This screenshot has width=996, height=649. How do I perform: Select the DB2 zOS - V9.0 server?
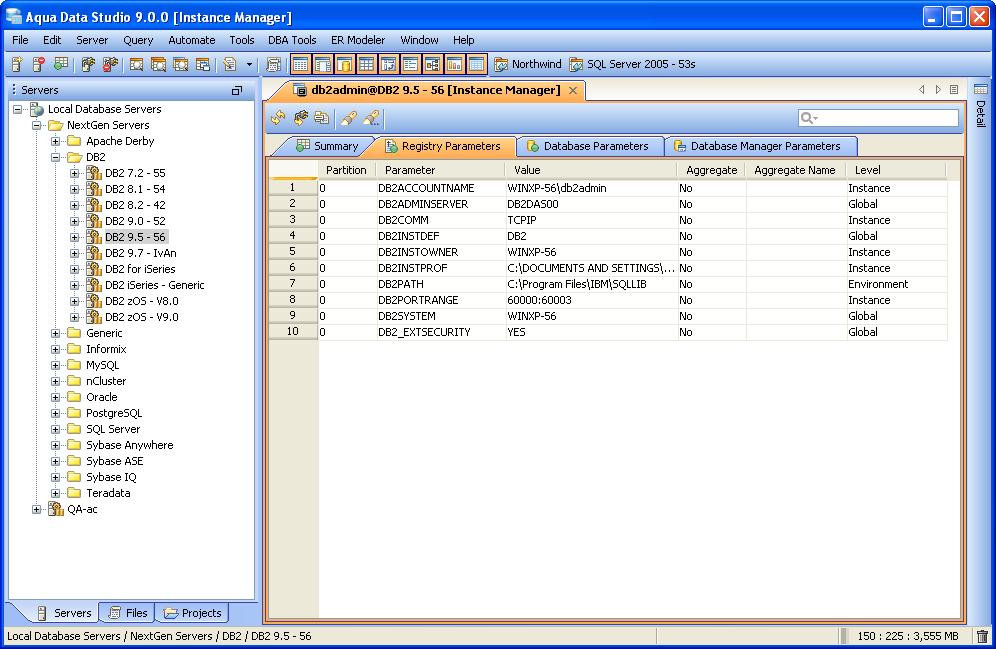pos(142,317)
